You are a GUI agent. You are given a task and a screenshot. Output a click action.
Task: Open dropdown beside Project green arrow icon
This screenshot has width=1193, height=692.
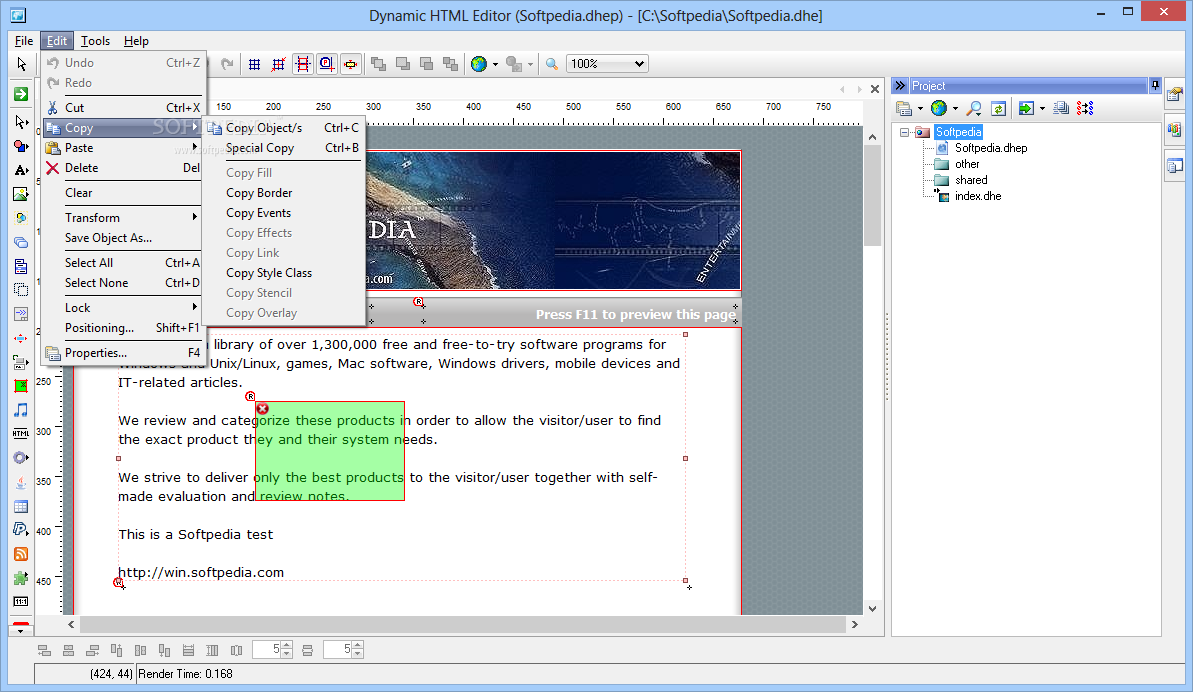coord(1042,109)
